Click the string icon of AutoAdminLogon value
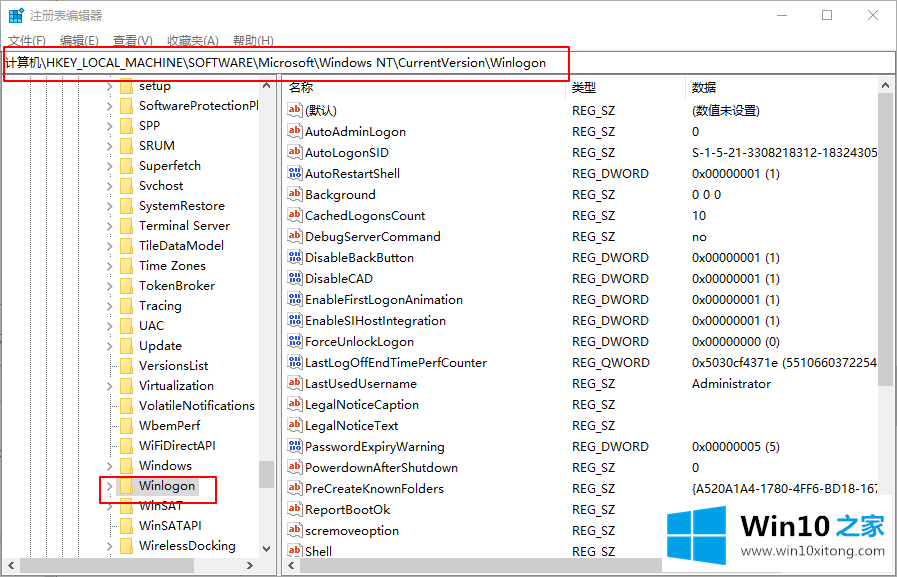 (295, 131)
